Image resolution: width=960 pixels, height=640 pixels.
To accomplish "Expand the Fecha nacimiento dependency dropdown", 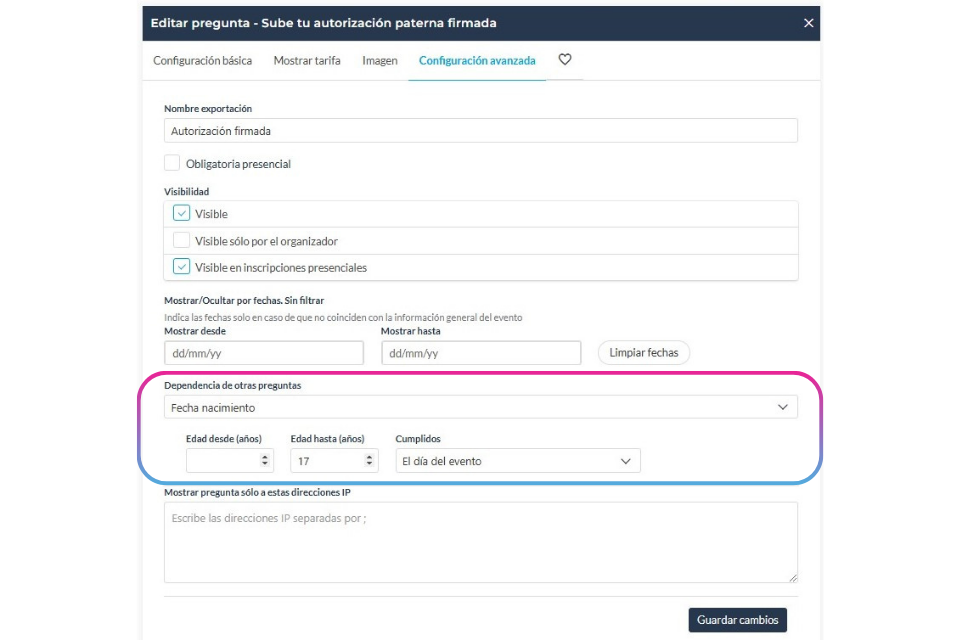I will (481, 407).
